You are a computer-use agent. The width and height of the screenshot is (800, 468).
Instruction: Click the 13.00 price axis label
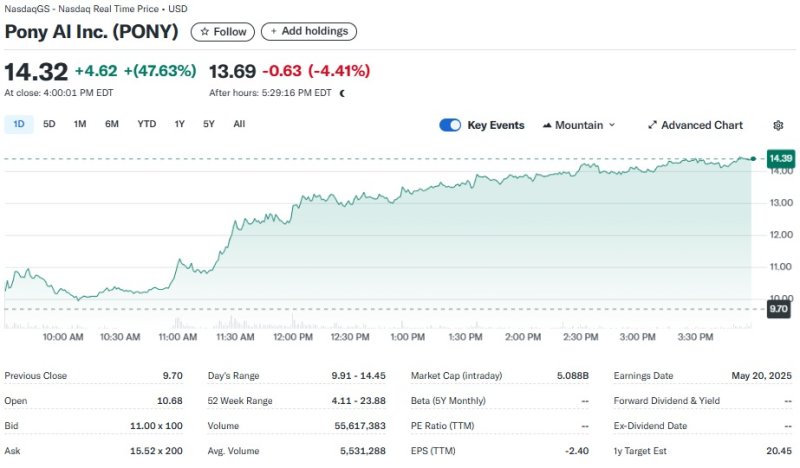(782, 203)
